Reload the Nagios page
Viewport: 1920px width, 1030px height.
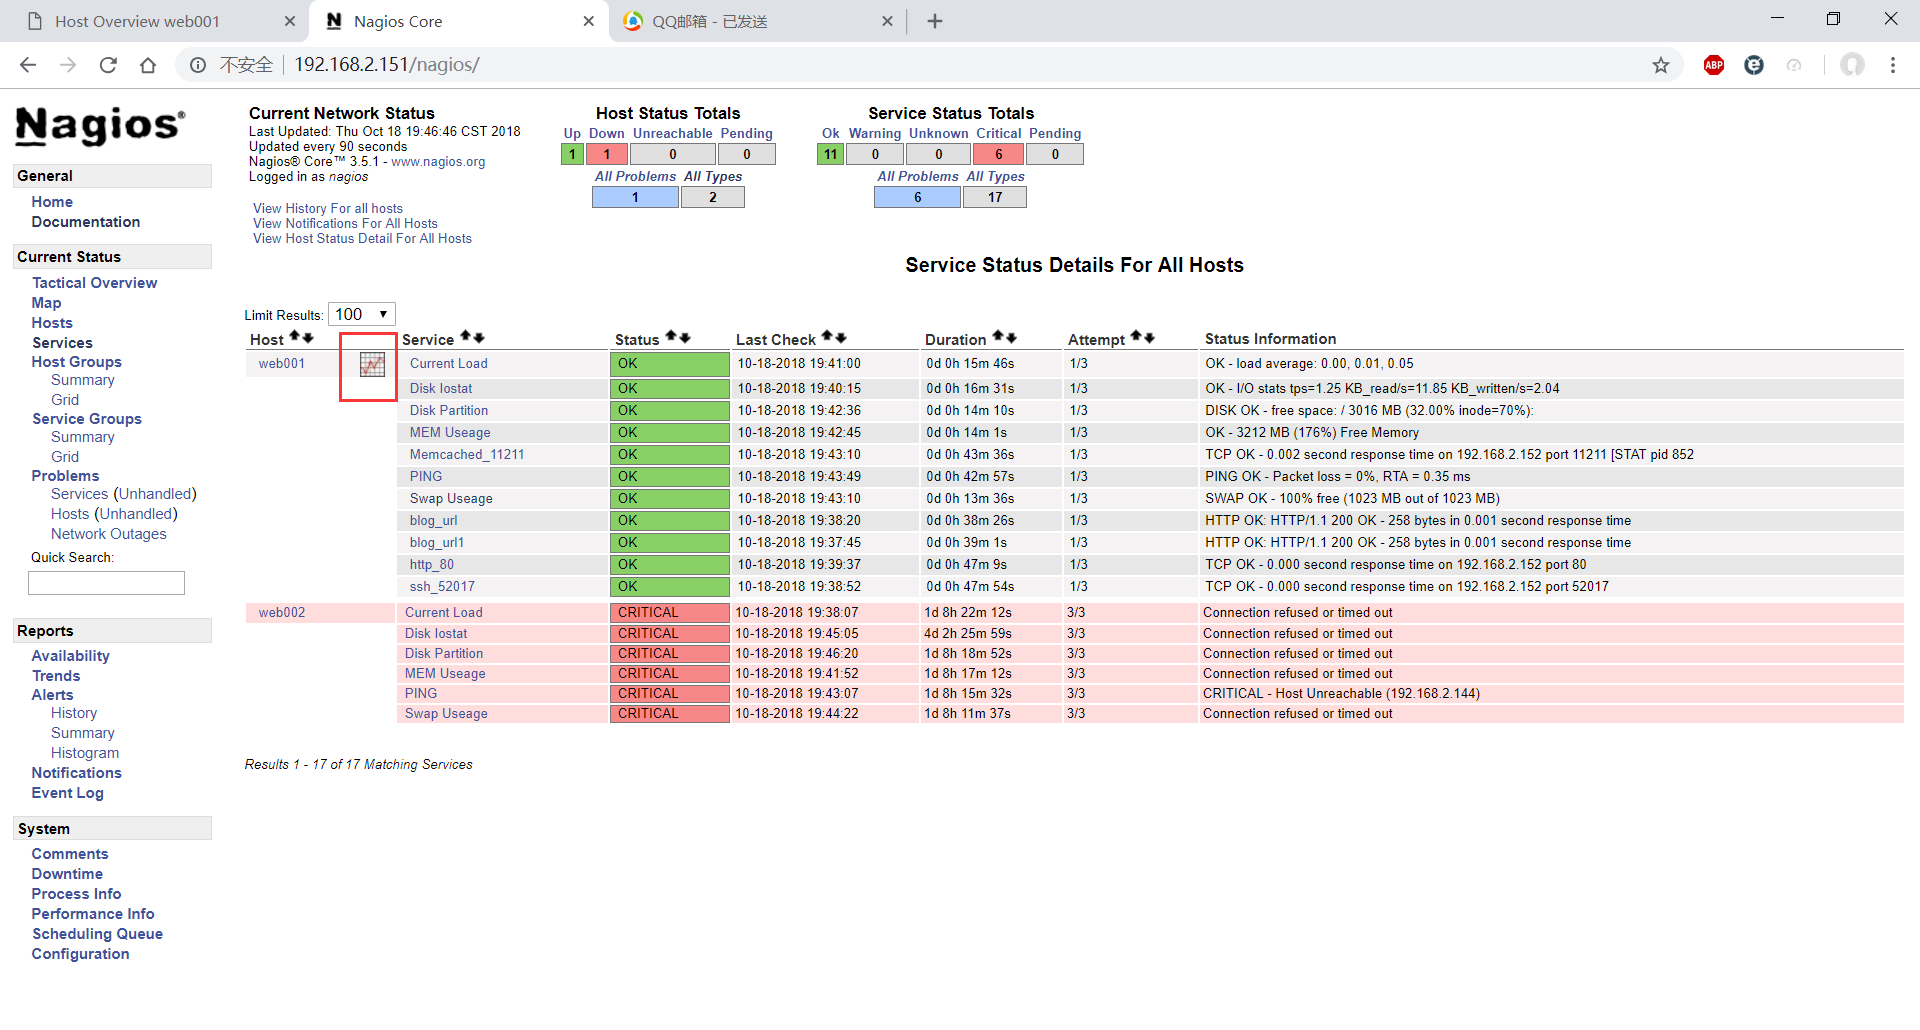tap(108, 65)
